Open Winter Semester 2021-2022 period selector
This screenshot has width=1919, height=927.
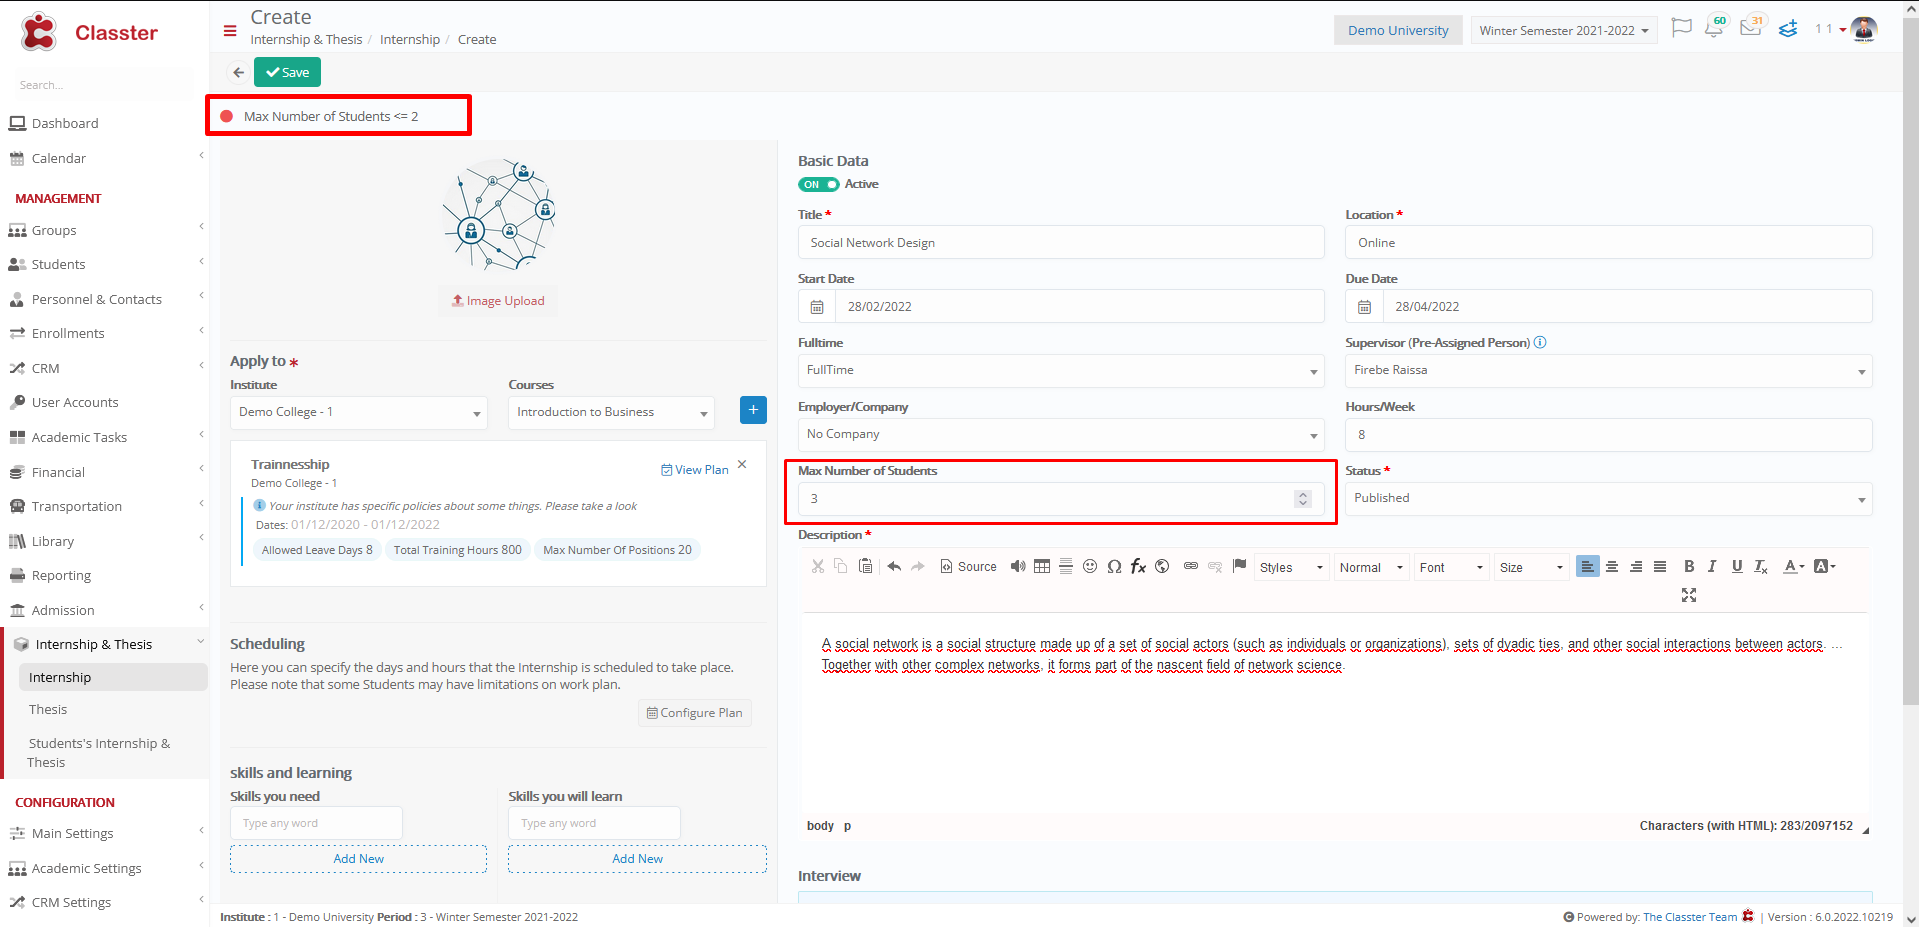click(1564, 30)
